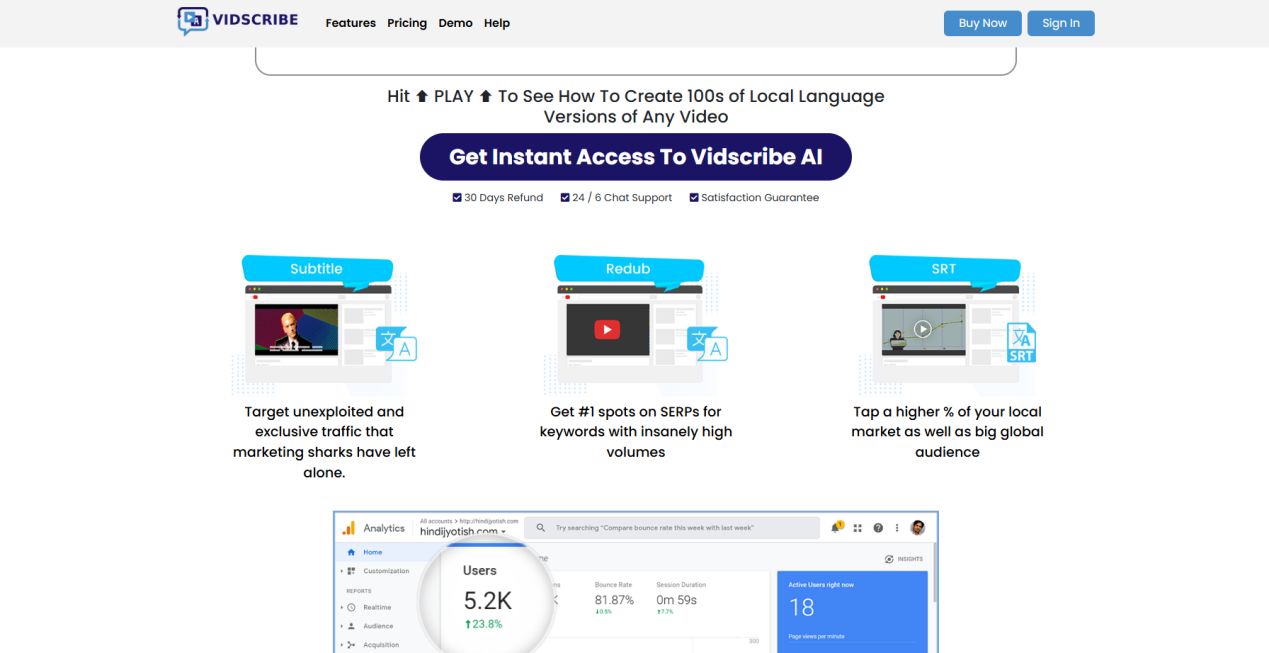
Task: Click the Sign In button
Action: click(1061, 23)
